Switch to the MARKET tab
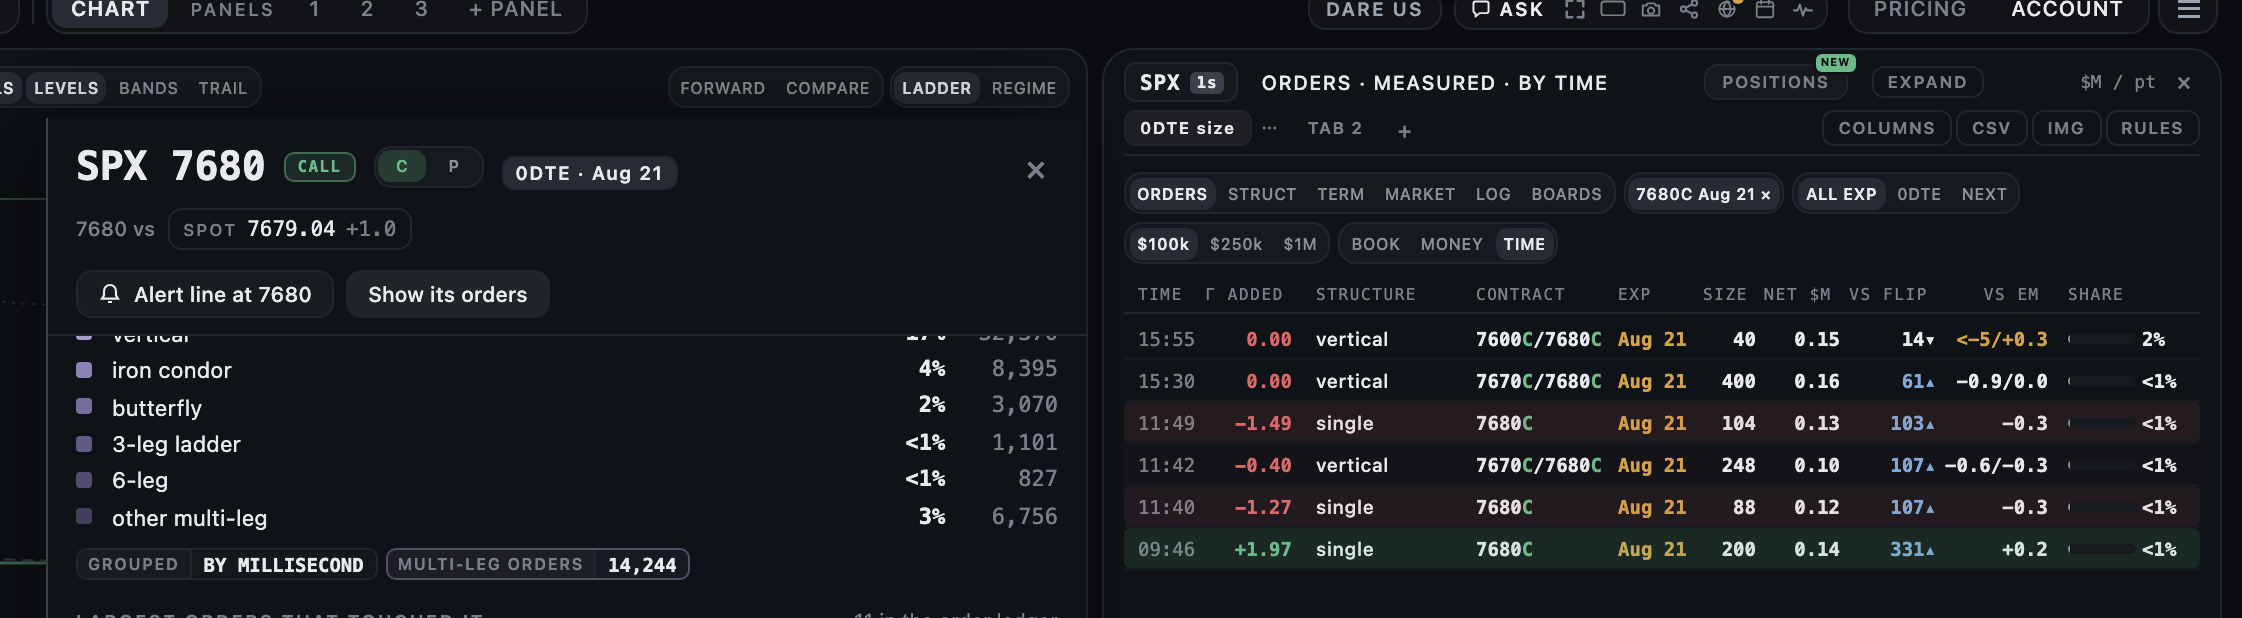This screenshot has width=2242, height=618. (x=1420, y=194)
